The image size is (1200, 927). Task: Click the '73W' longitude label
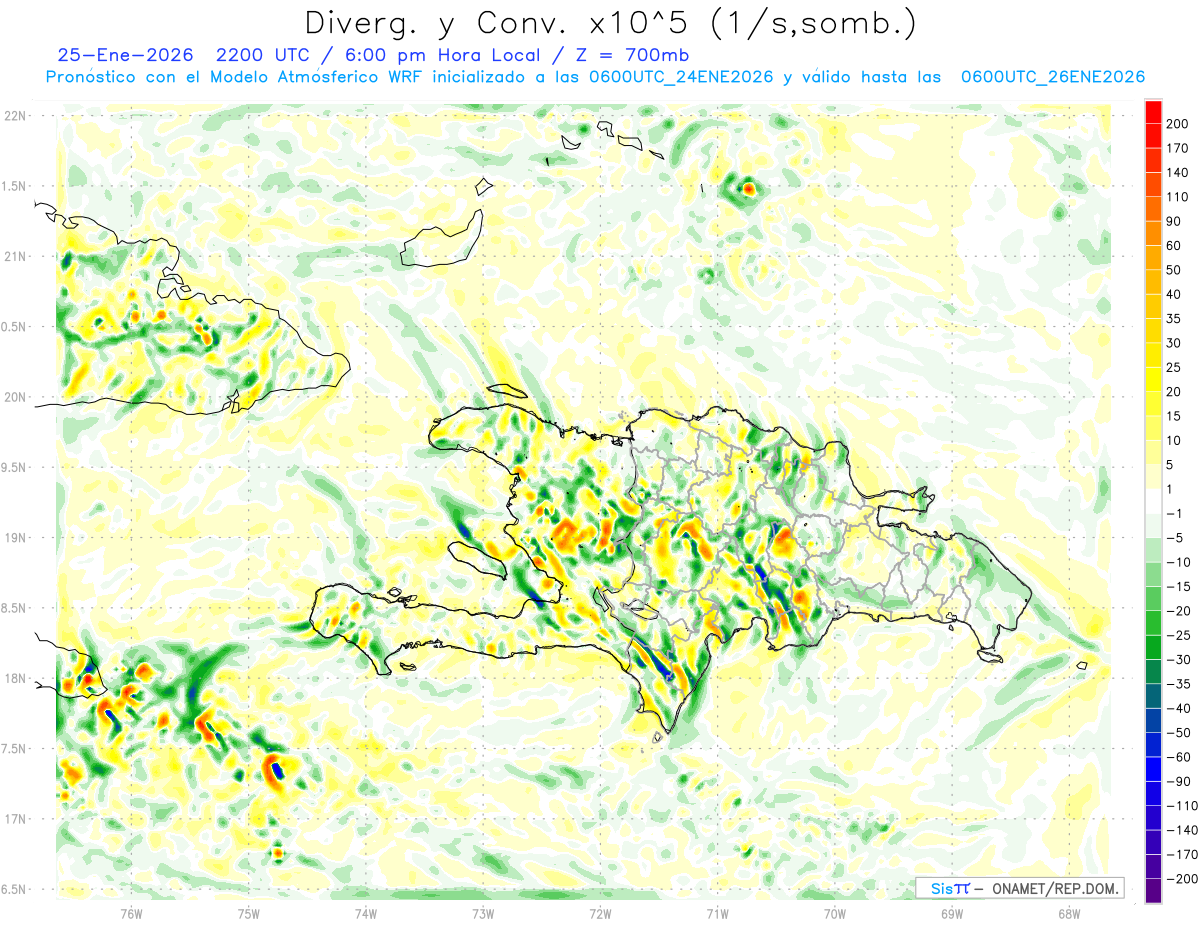(483, 915)
